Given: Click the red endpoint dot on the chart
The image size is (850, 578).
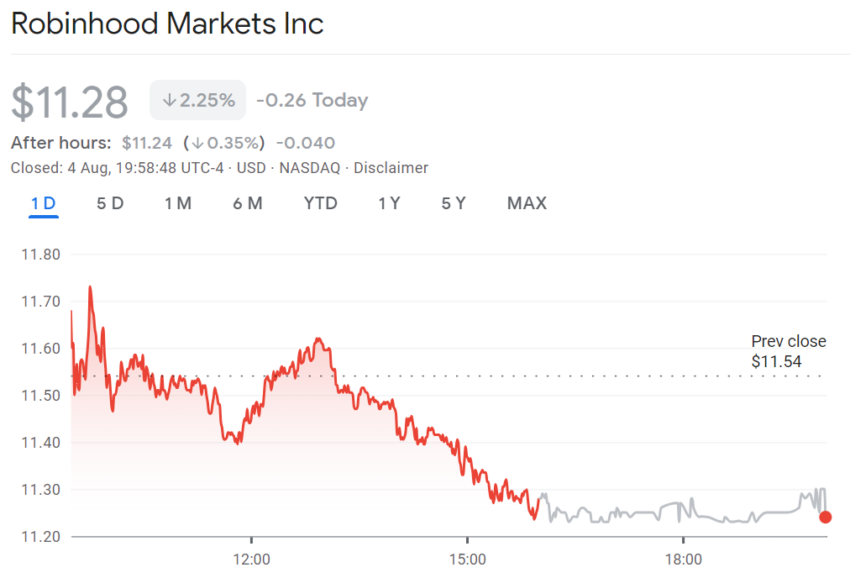Looking at the screenshot, I should tap(824, 517).
